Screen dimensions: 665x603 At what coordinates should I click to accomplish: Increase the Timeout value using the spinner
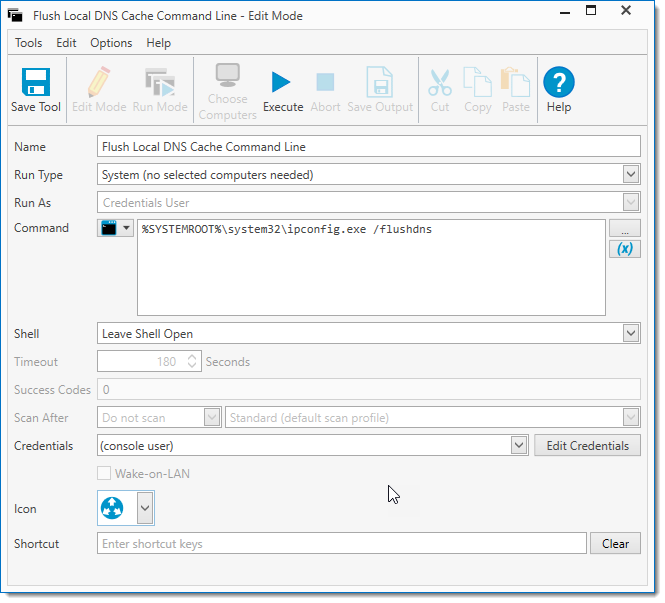(193, 357)
